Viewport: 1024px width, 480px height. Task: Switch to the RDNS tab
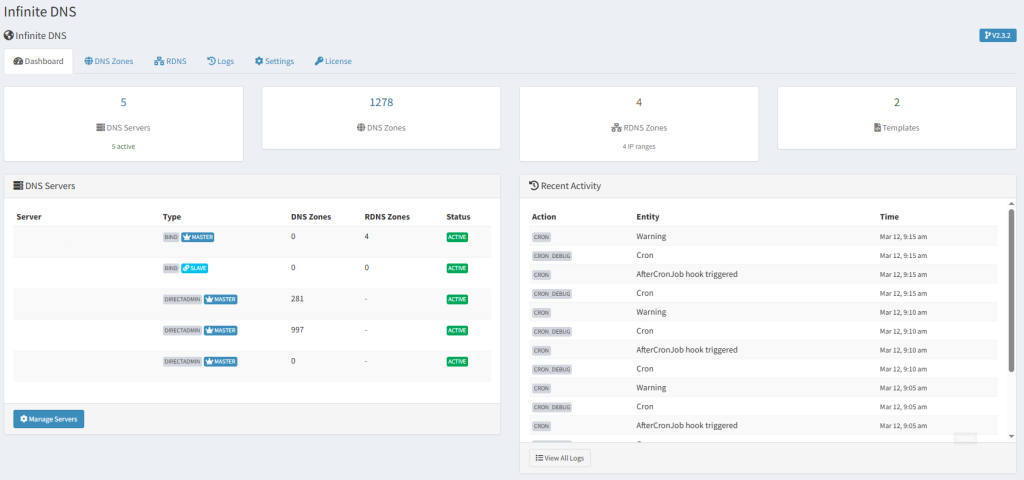[171, 61]
